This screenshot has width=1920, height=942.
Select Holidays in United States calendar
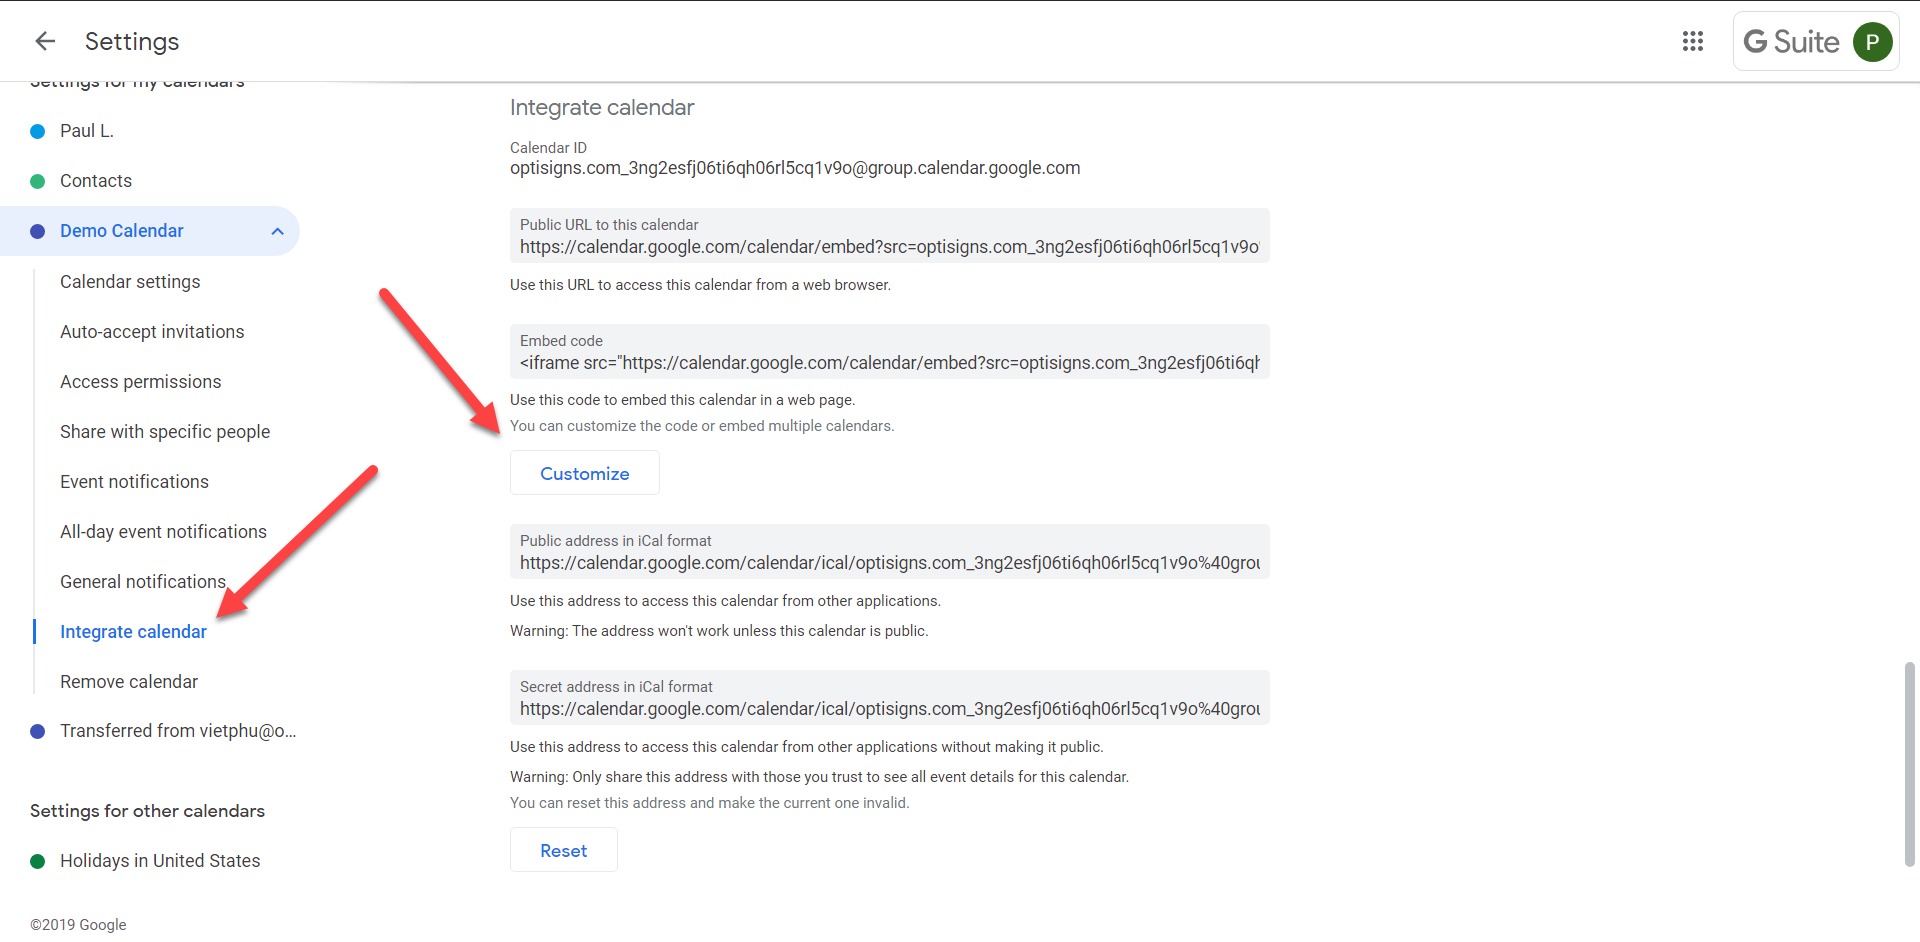tap(160, 861)
